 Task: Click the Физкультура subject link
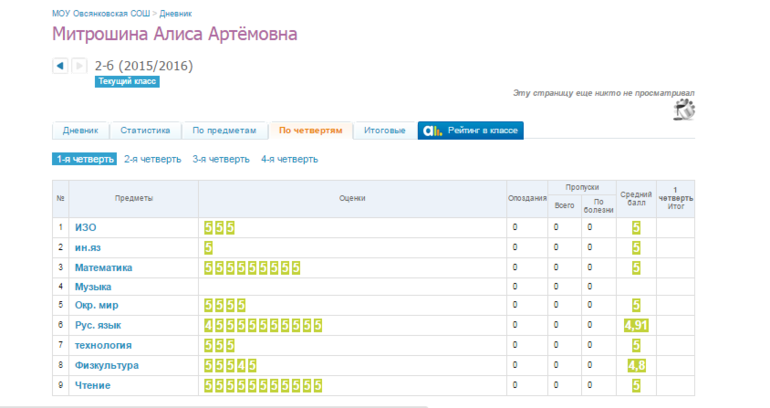tap(106, 365)
